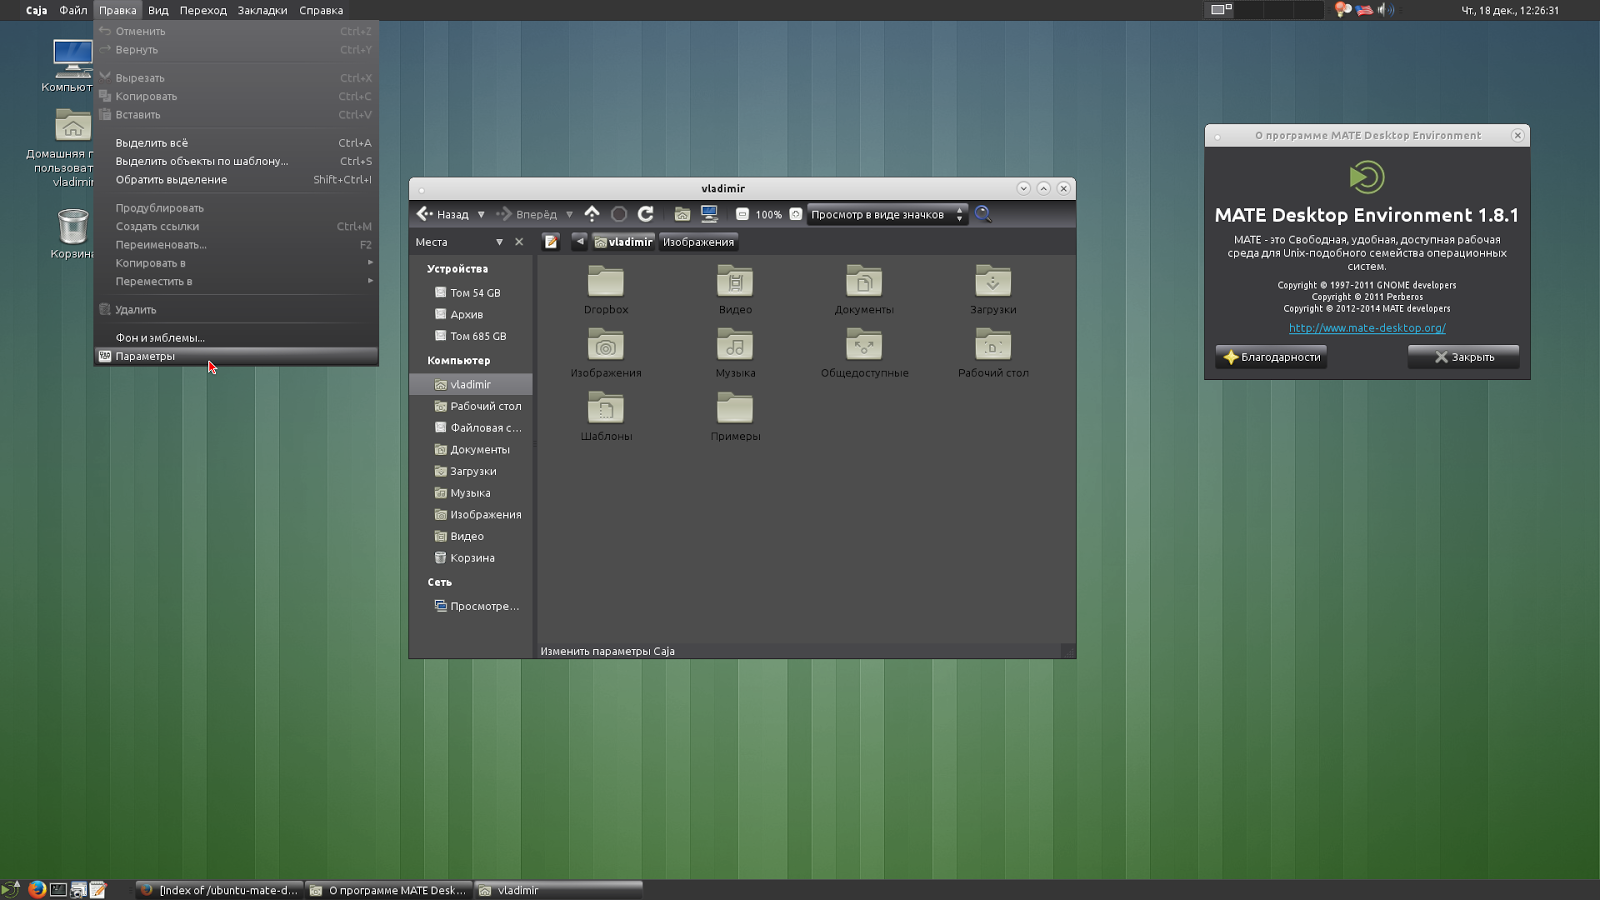This screenshot has width=1600, height=900.
Task: Click Закрыть in the About MATE dialog
Action: coord(1463,357)
